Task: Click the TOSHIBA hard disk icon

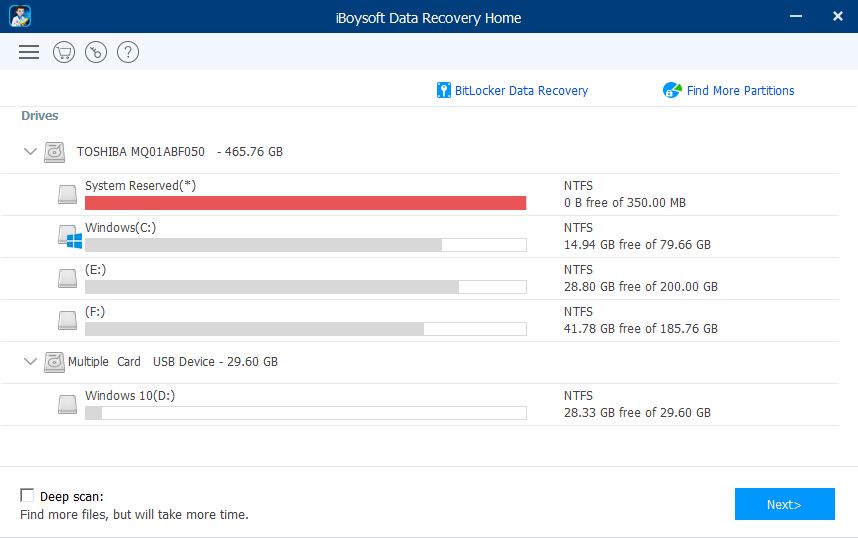Action: click(x=55, y=152)
